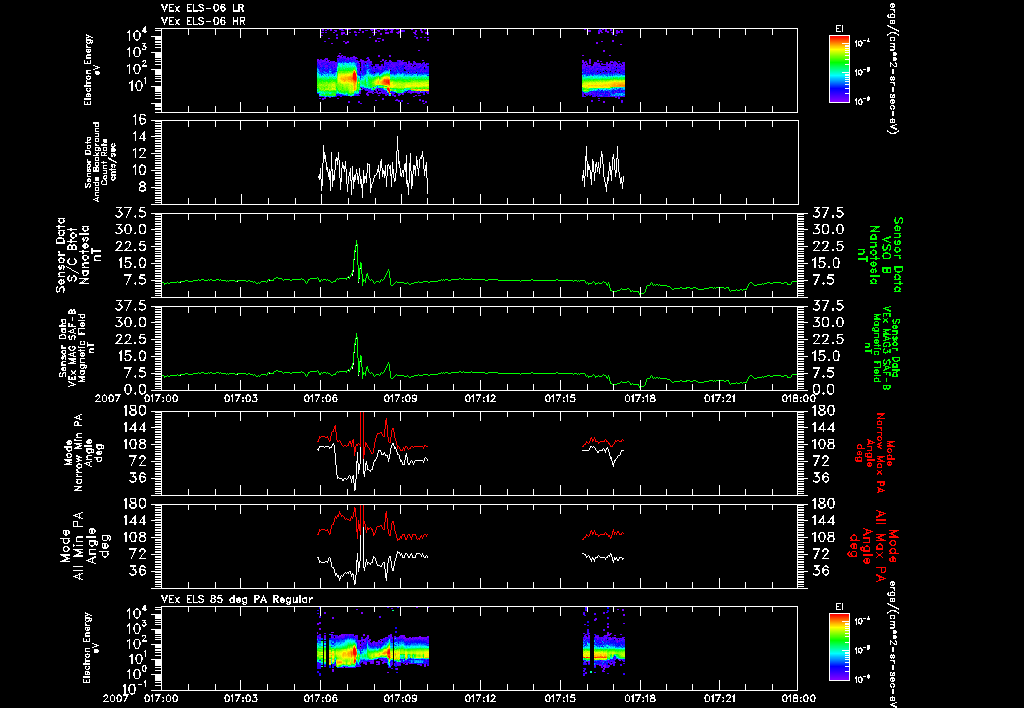1024x708 pixels.
Task: Click '017:21' on the 85 deg PA panel time axis
Action: [x=719, y=698]
